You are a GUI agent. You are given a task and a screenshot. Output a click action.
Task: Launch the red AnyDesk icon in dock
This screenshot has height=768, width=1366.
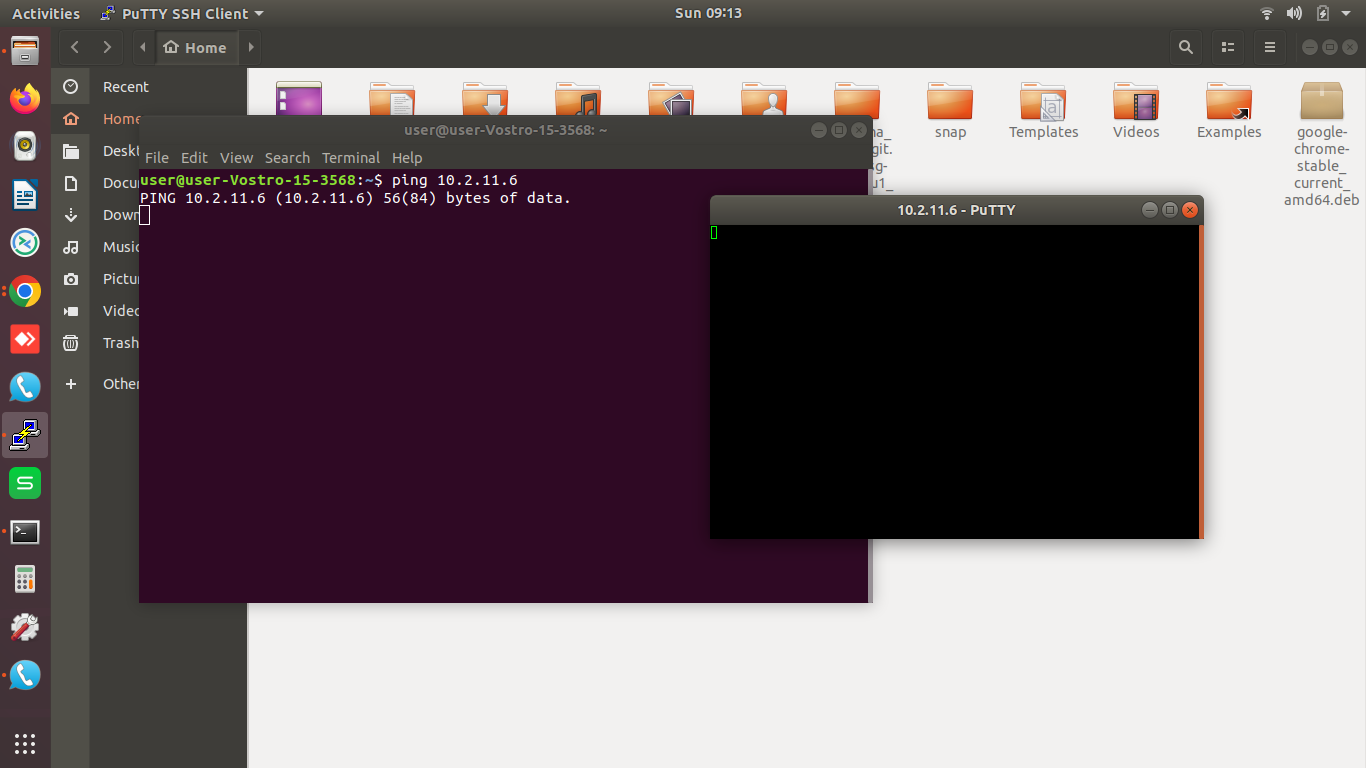pos(25,339)
